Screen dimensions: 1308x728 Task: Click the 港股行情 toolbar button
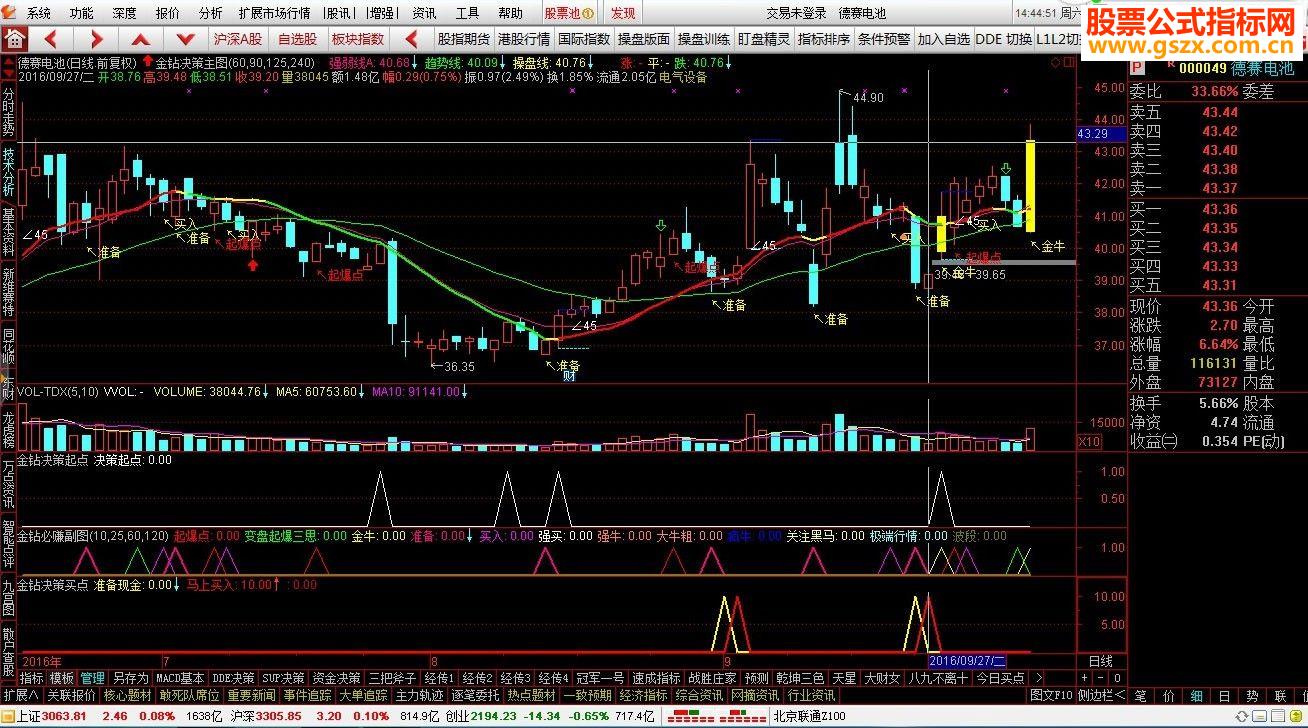(524, 39)
